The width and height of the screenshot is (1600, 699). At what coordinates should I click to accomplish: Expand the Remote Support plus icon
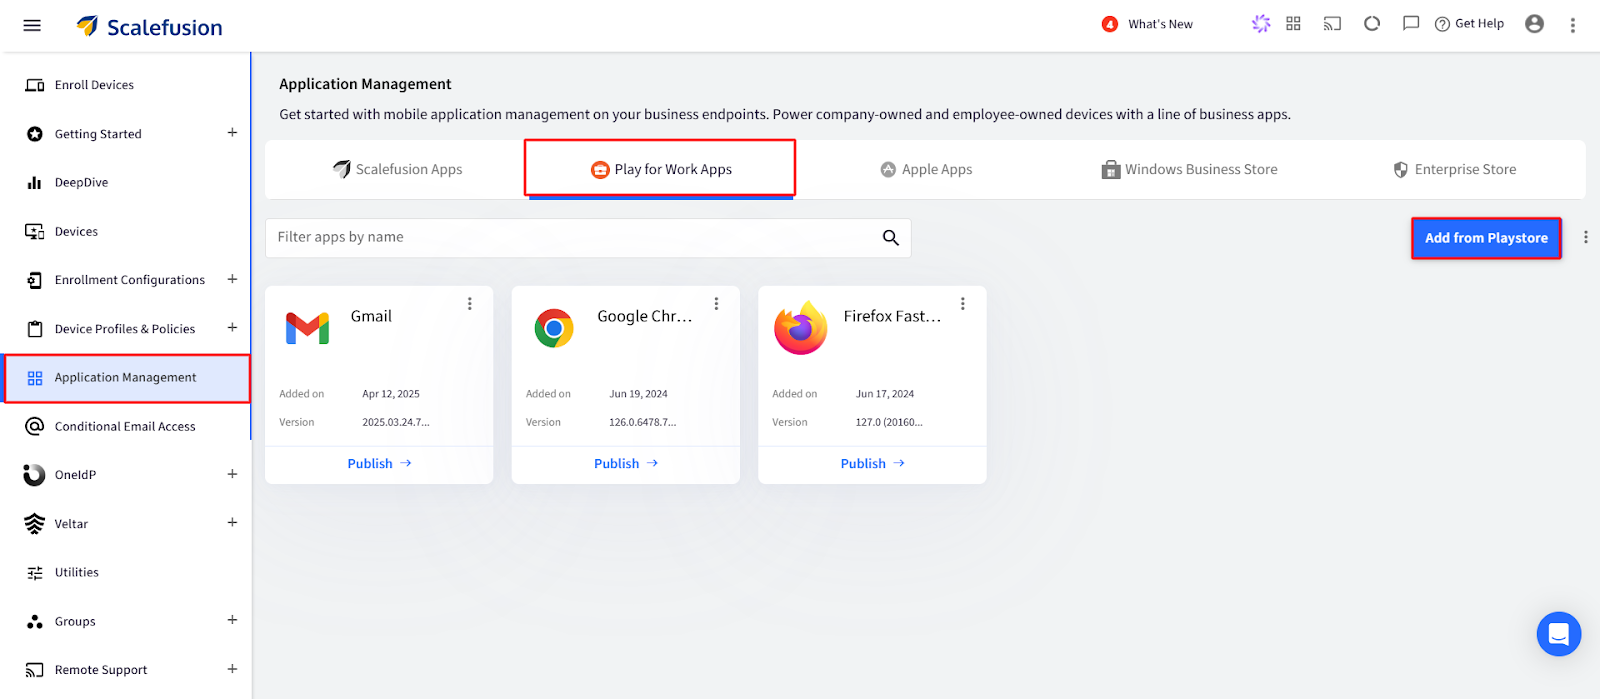coord(232,669)
